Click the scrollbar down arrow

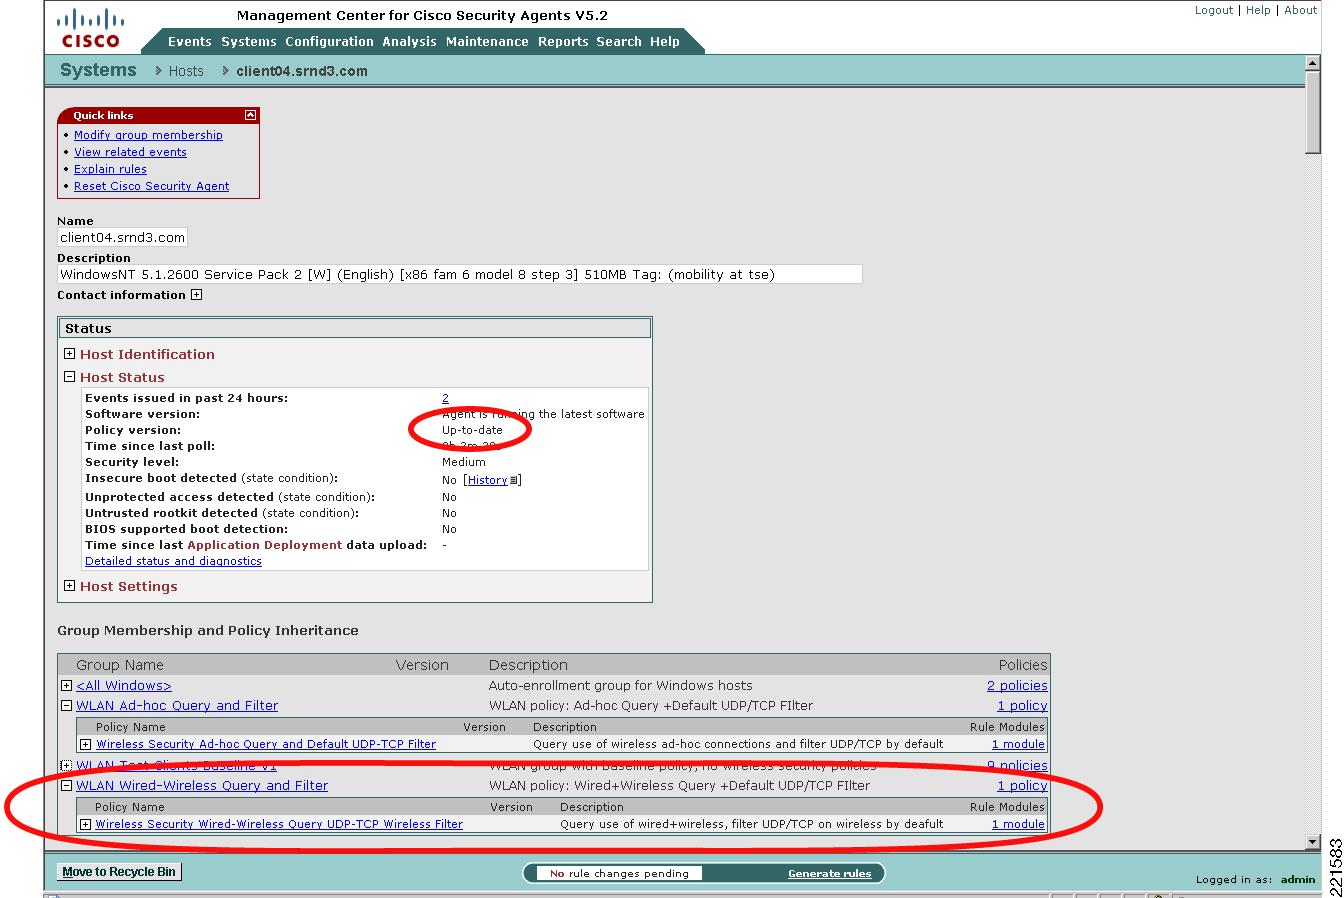(1313, 843)
